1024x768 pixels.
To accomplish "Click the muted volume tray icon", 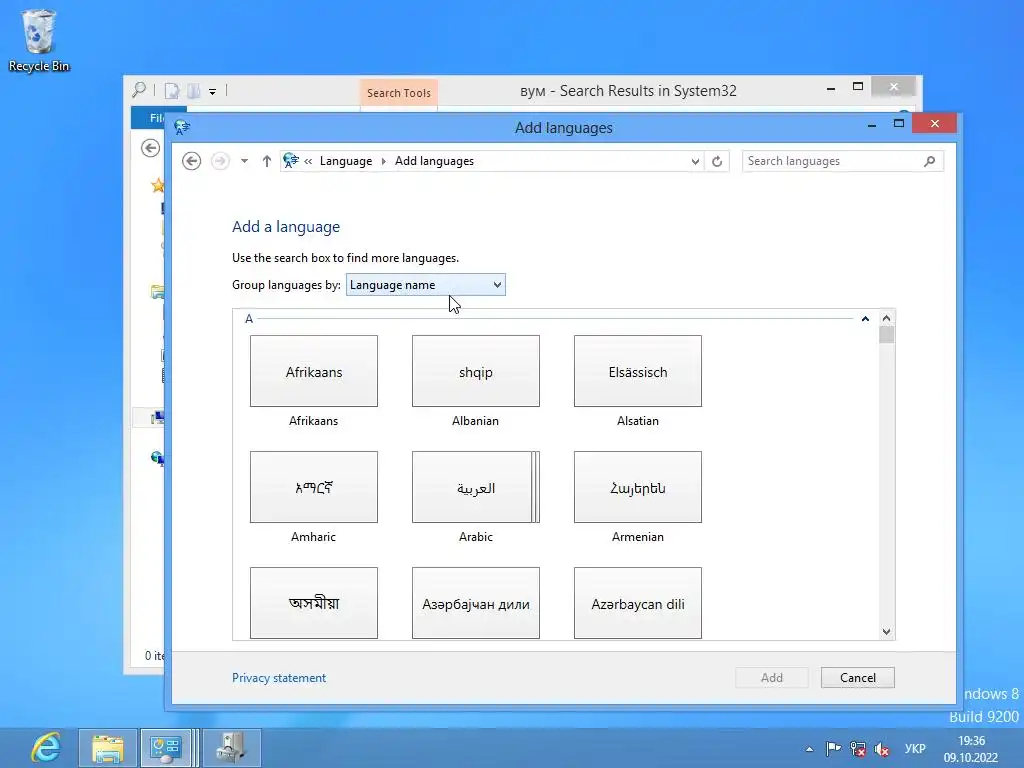I will [x=882, y=749].
